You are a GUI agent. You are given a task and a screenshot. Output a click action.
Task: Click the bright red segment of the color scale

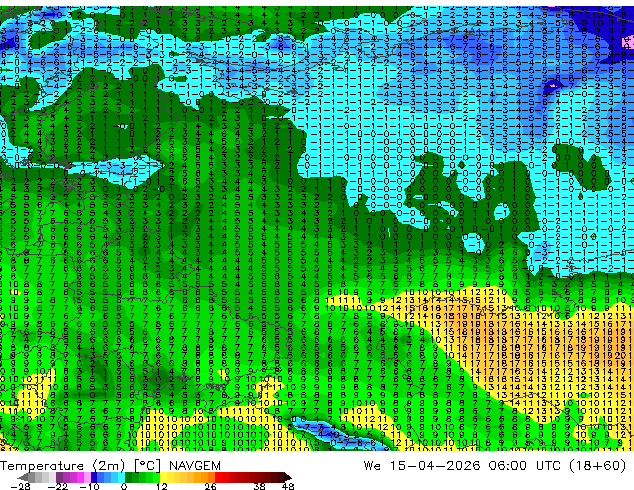(218, 477)
